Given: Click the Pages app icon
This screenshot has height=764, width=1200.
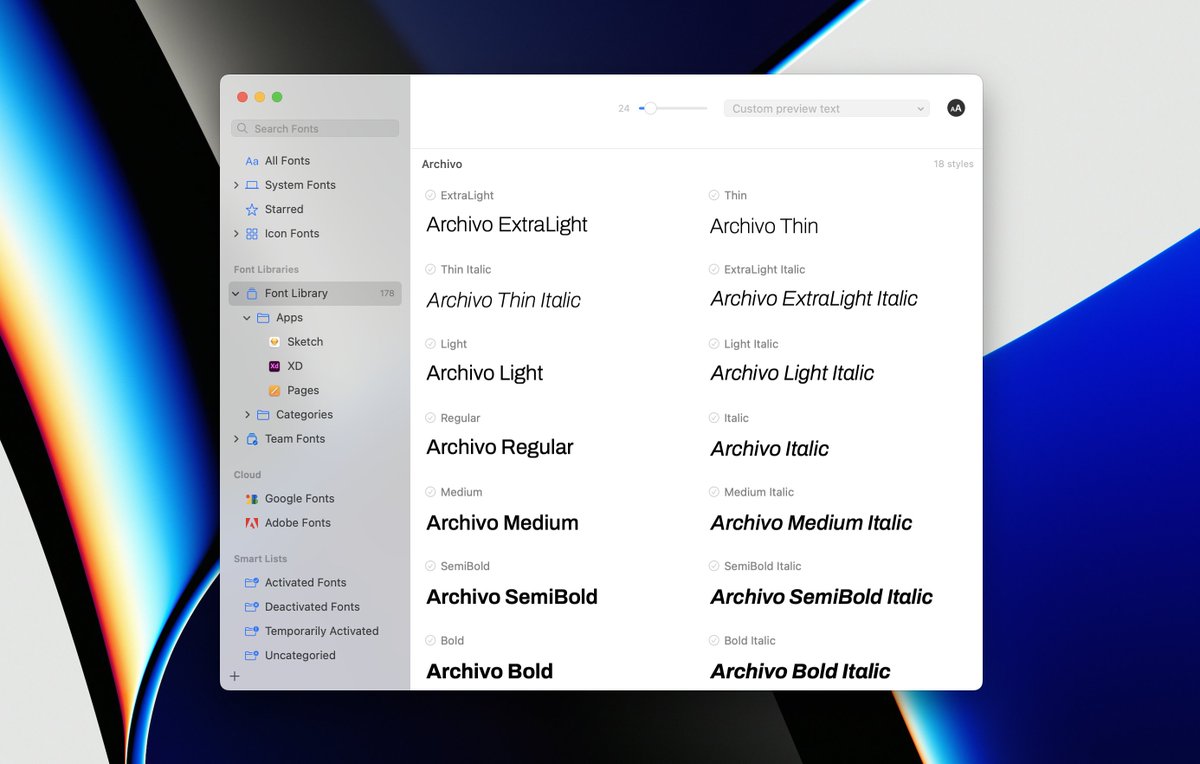Looking at the screenshot, I should point(275,390).
